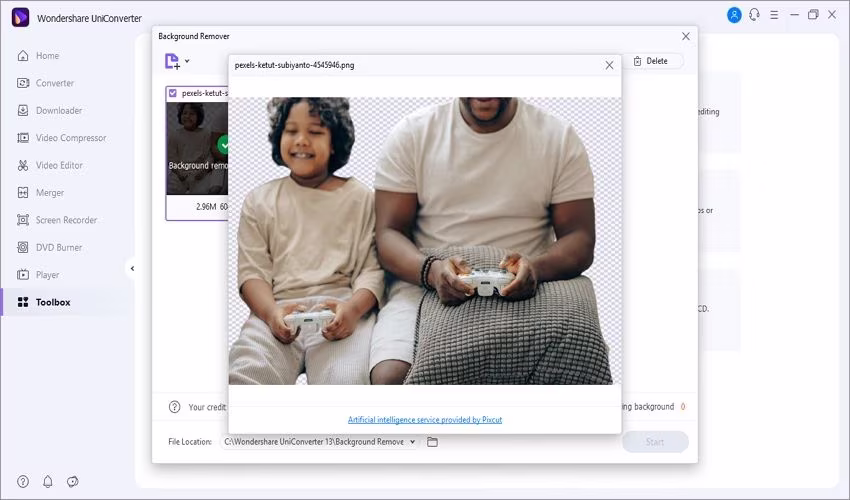Open the output folder icon
The width and height of the screenshot is (850, 500).
click(x=432, y=442)
